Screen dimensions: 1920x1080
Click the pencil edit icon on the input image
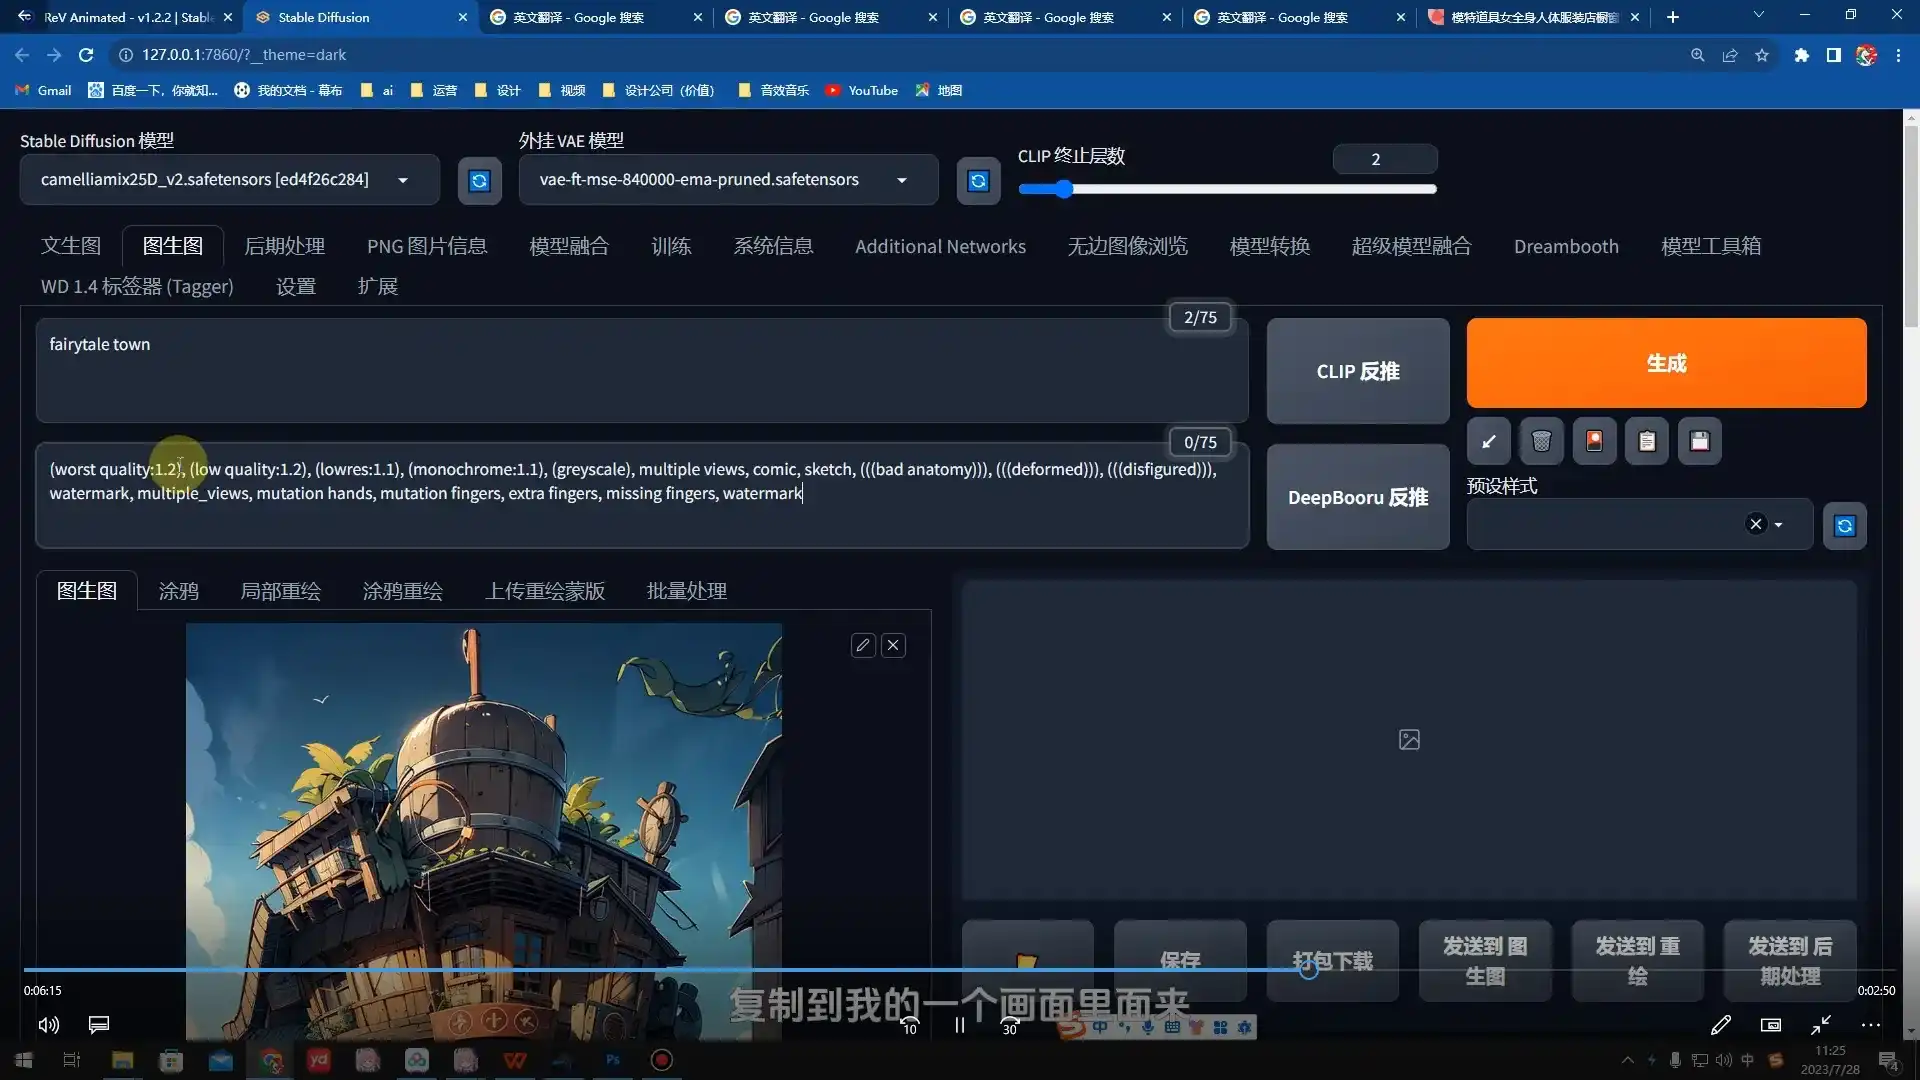pyautogui.click(x=863, y=645)
